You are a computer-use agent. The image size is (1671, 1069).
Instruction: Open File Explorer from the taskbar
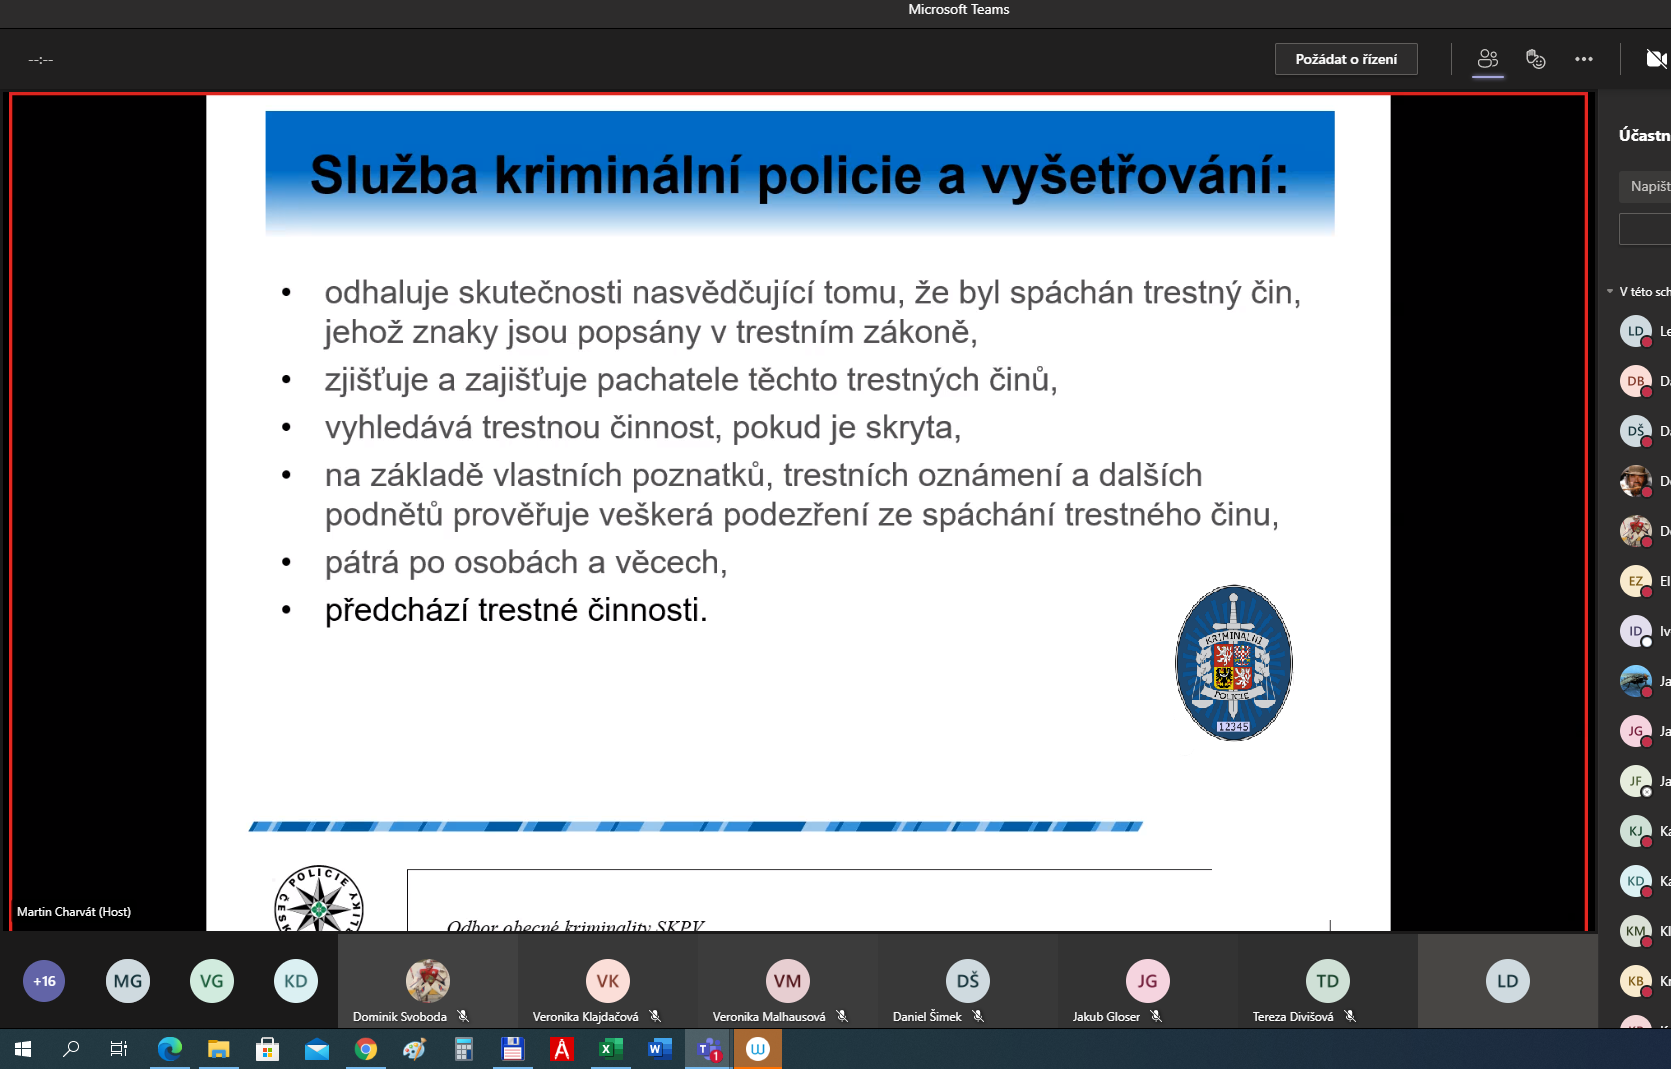coord(219,1049)
